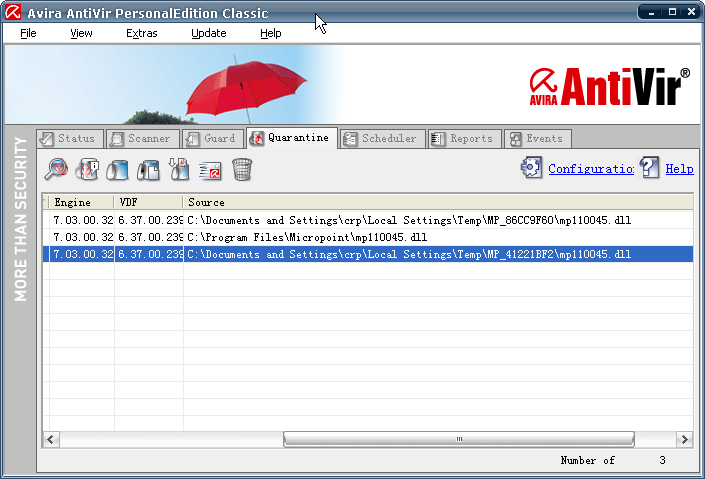Click the AntiVir logo banner
Screen dimensions: 705x479
[x=609, y=87]
